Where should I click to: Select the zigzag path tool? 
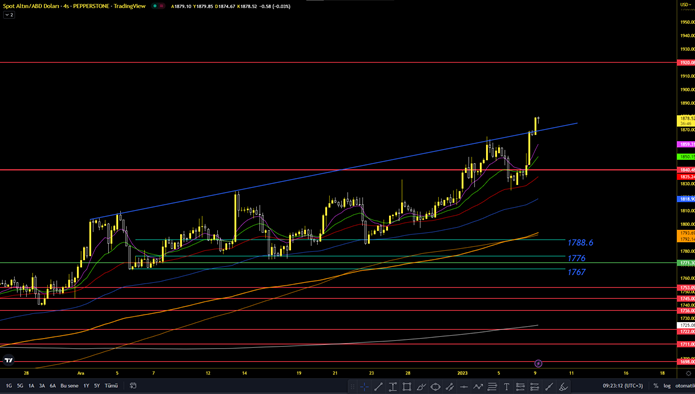[x=478, y=387]
